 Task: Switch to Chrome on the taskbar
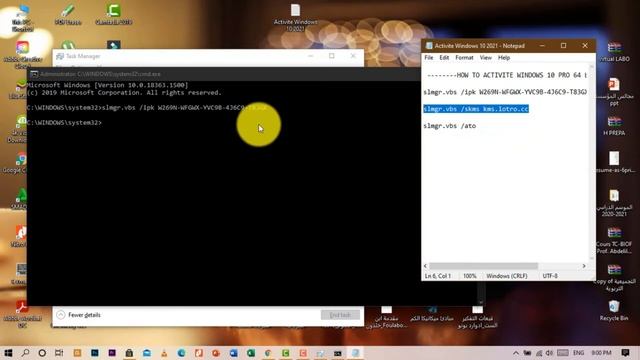point(268,353)
